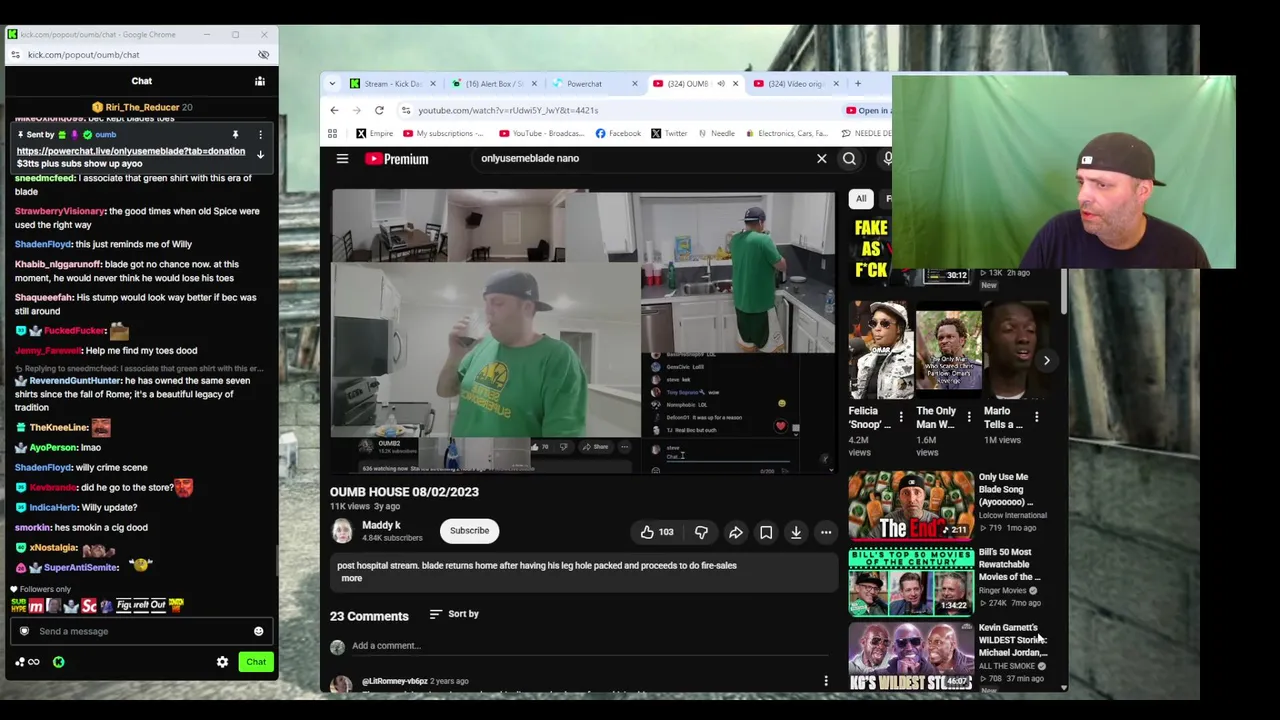The image size is (1280, 720).
Task: Close the Powerchat tab
Action: click(634, 84)
